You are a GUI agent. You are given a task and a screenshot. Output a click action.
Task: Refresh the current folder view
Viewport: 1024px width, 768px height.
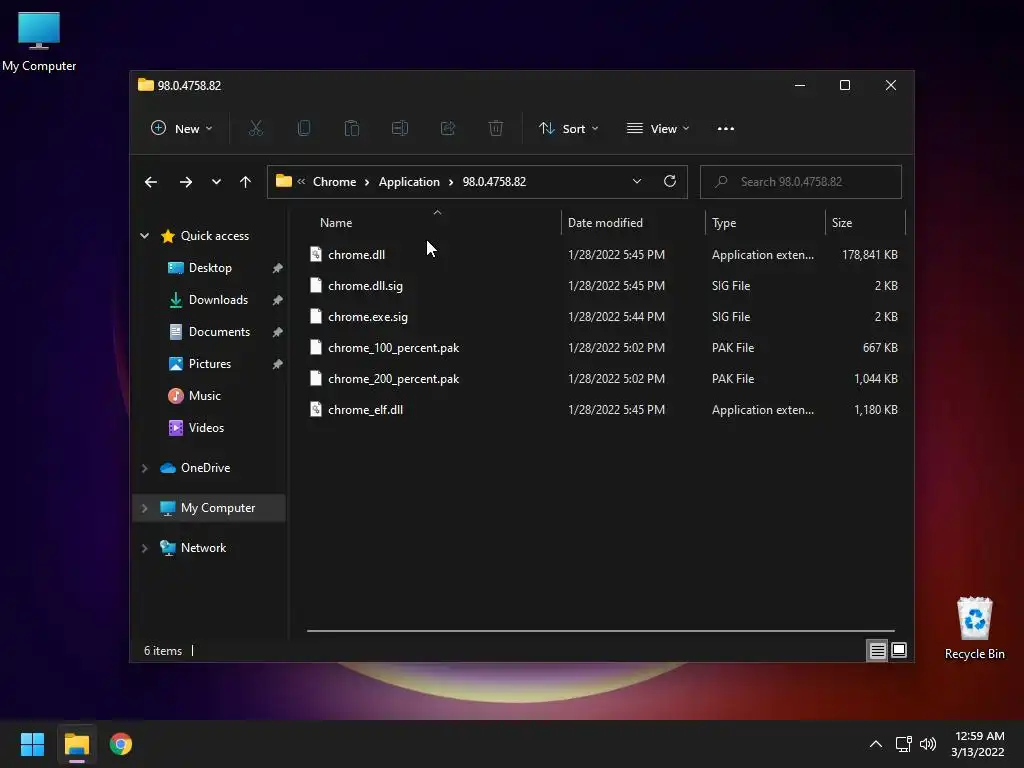(x=669, y=182)
